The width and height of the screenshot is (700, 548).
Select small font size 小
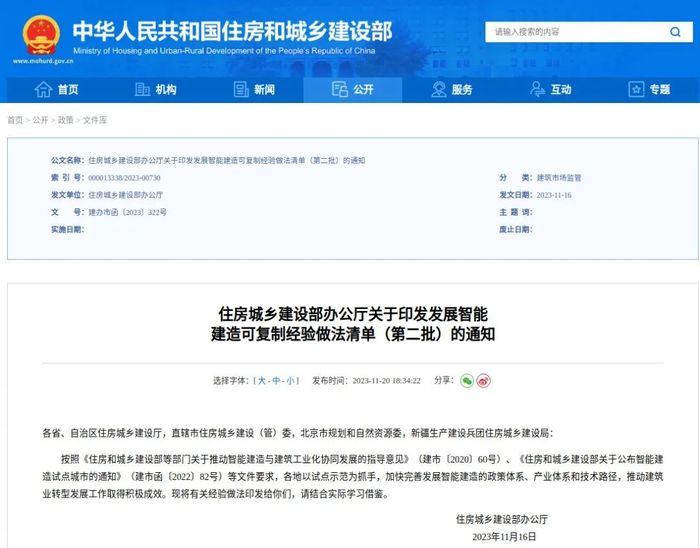[x=291, y=381]
